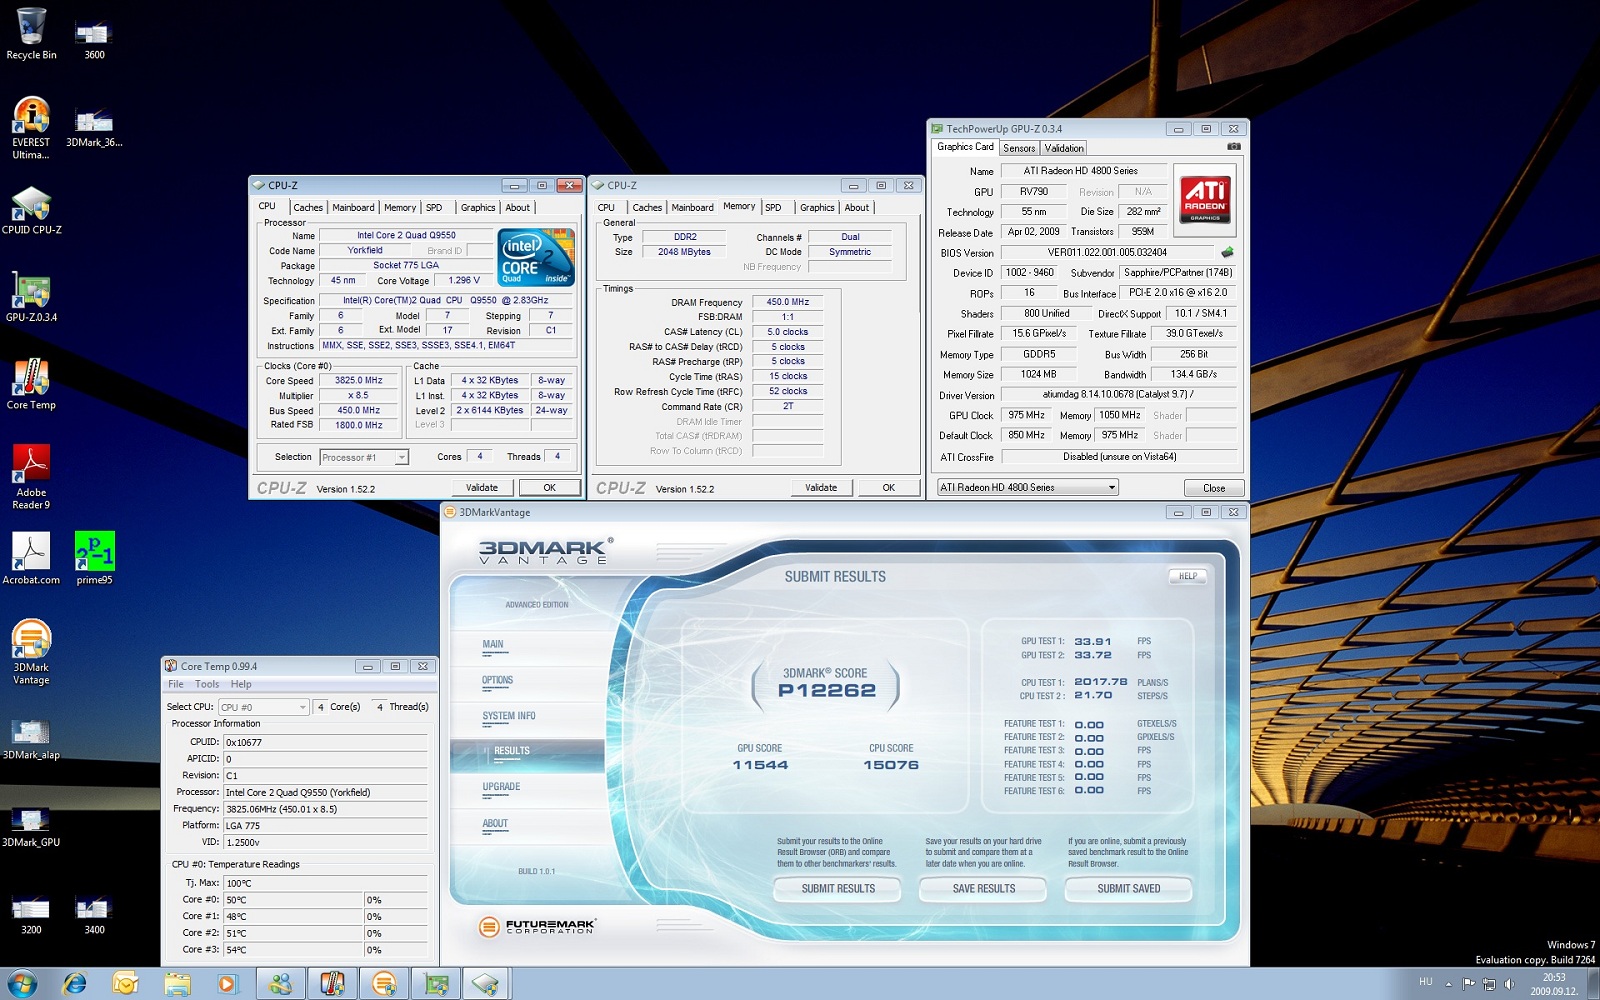Select OPTIONS in the 3DMark Vantage sidebar
The width and height of the screenshot is (1600, 1000).
(497, 681)
